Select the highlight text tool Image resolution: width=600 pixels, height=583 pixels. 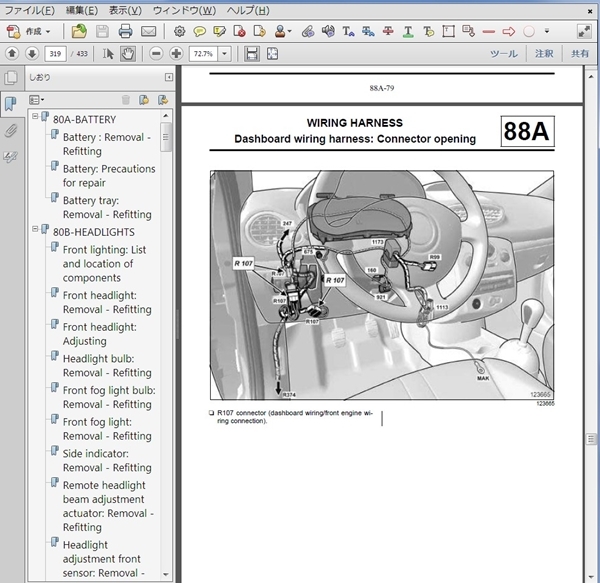coord(220,31)
